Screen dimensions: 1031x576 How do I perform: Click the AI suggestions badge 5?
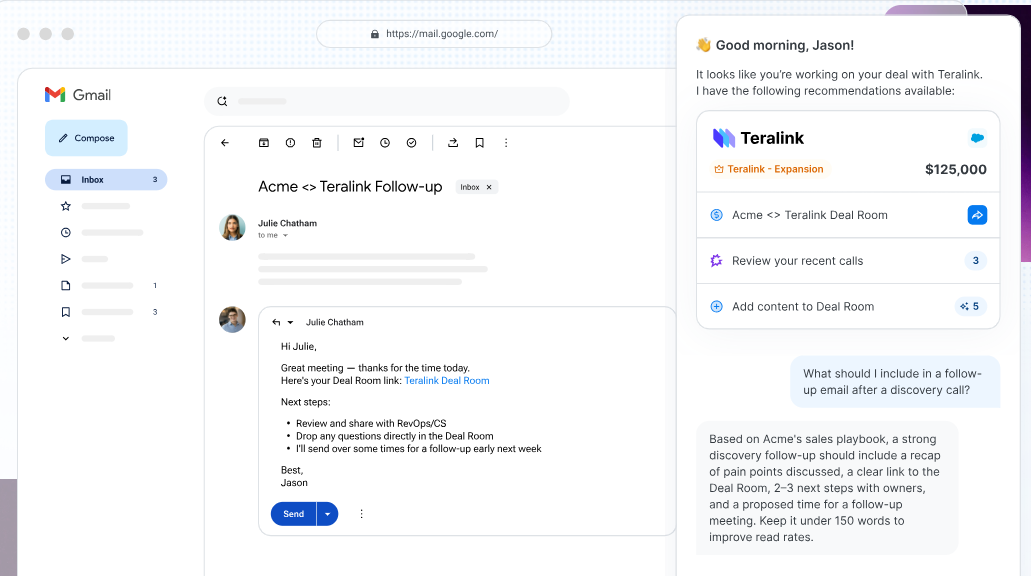(x=970, y=306)
